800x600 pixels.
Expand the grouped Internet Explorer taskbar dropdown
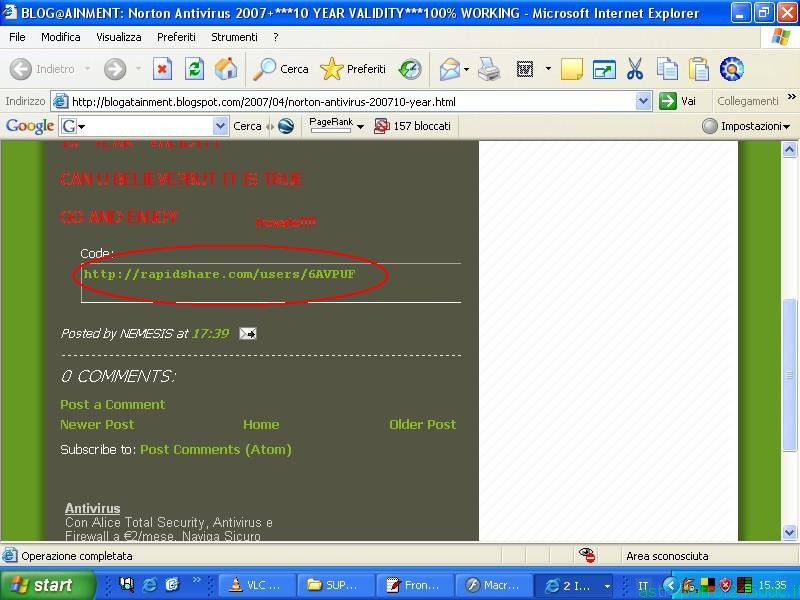[x=607, y=586]
